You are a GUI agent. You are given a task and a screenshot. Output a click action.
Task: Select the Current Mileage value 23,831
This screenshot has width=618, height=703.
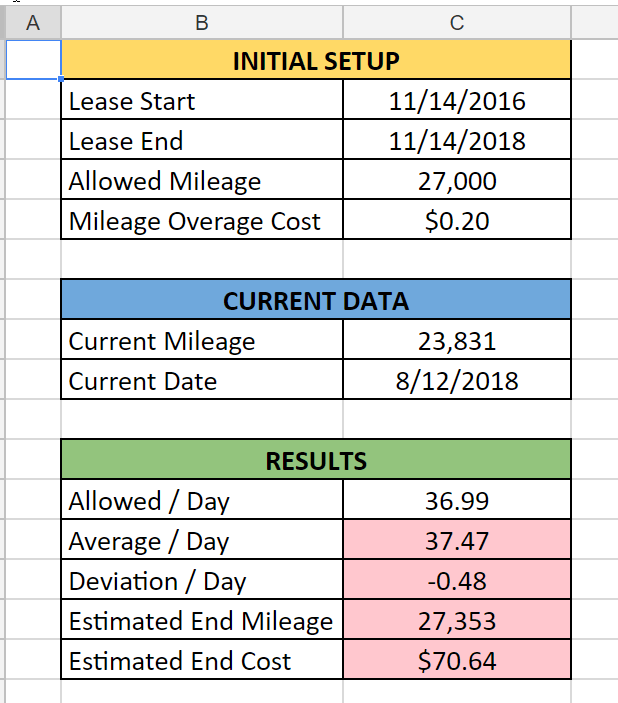click(457, 340)
